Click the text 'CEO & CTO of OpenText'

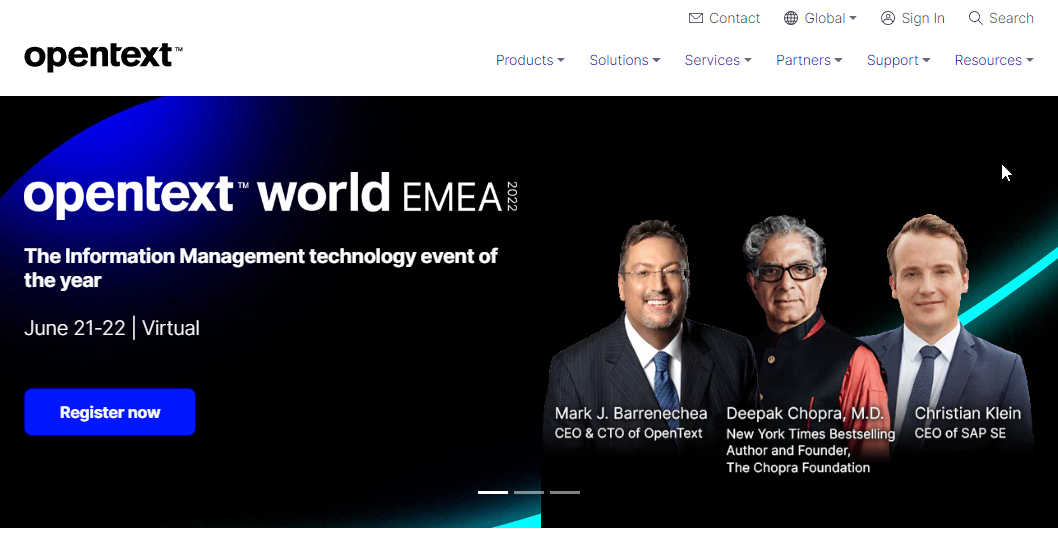629,434
